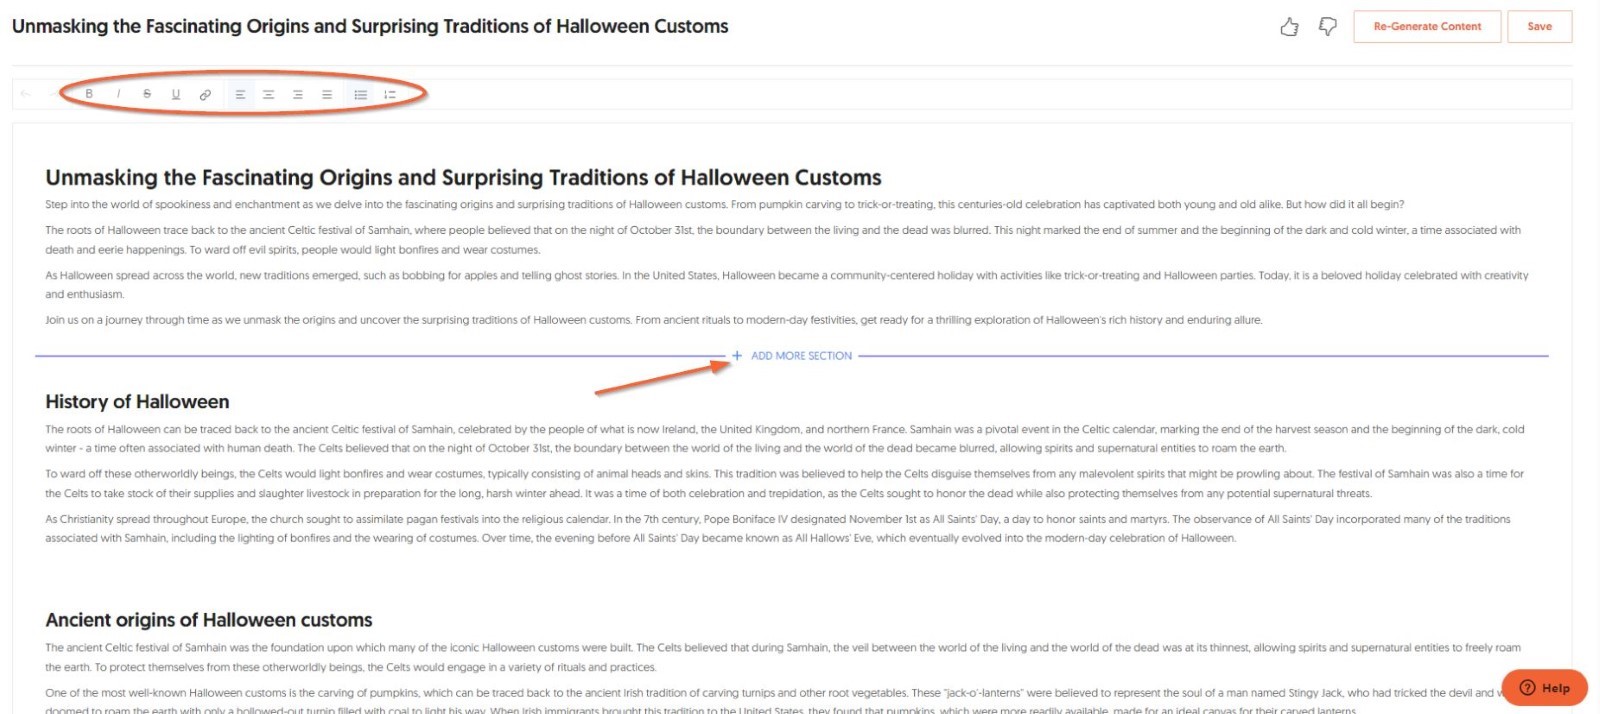
Task: Apply italic formatting
Action: (118, 94)
